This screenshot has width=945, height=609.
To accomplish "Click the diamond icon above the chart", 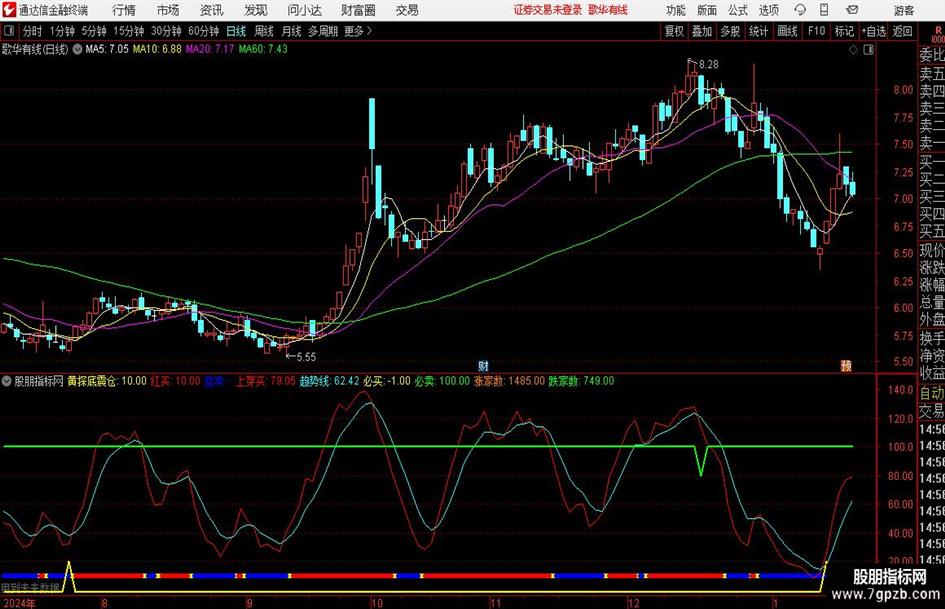I will click(x=853, y=49).
